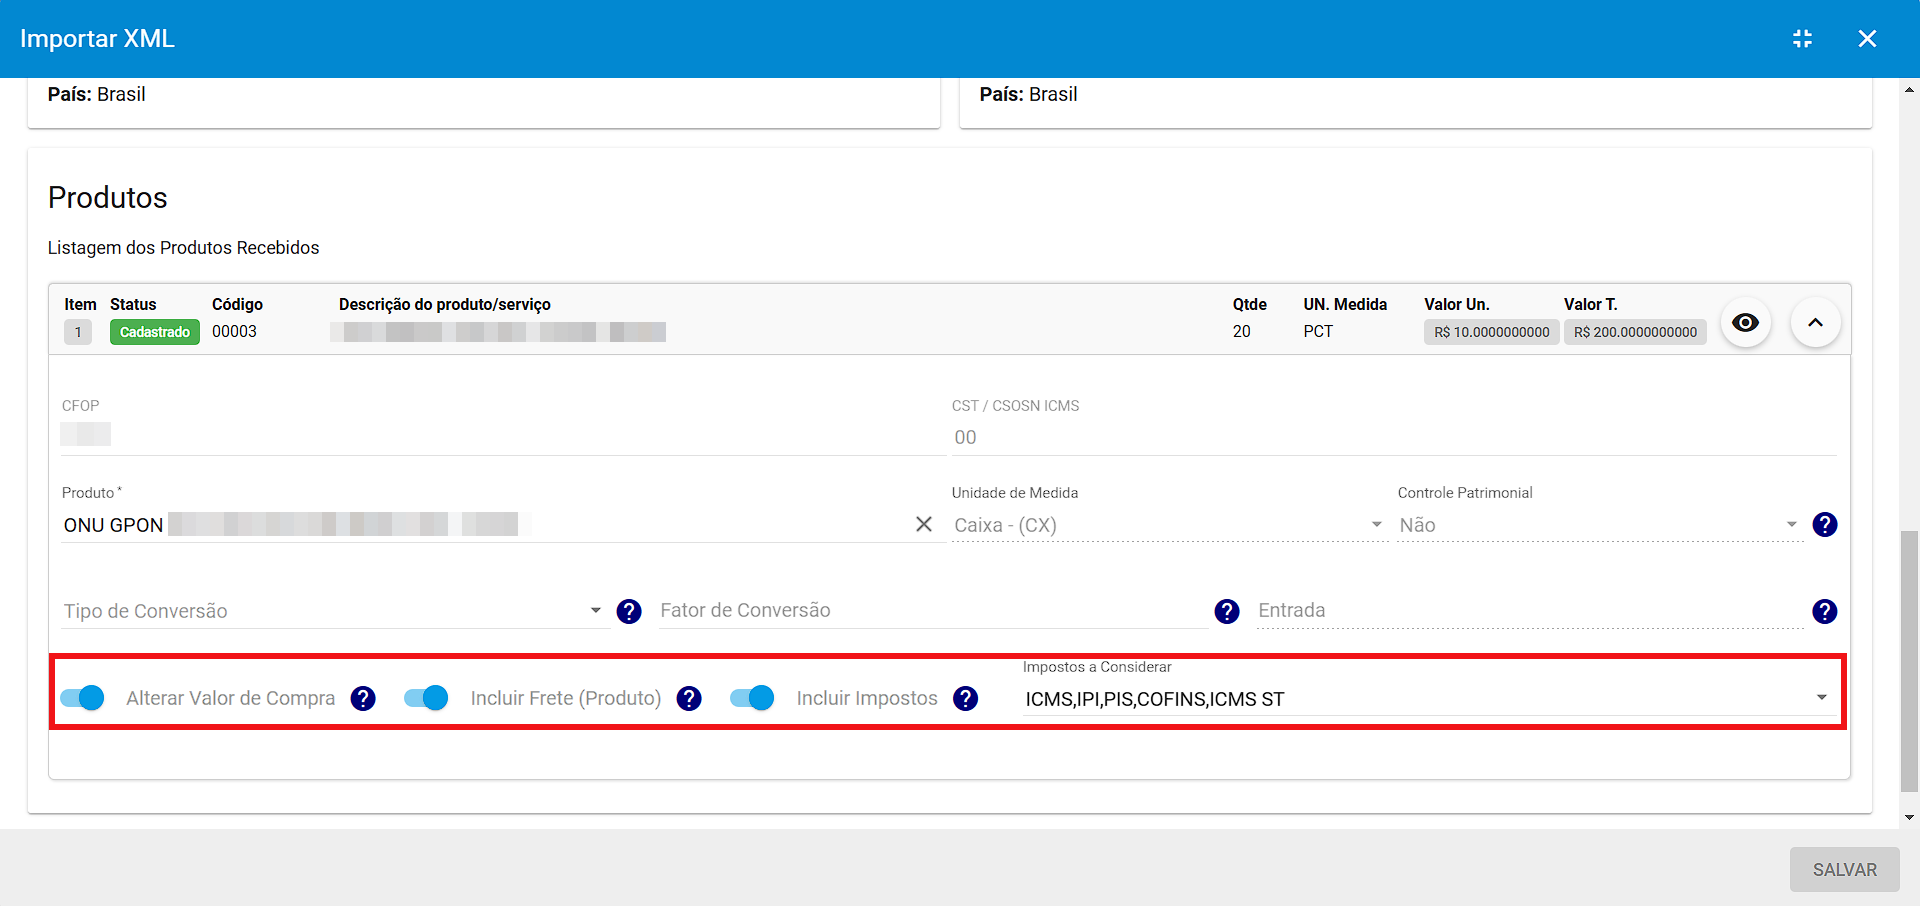Screen dimensions: 1920x906
Task: Open help icon for Alterar Valor de Compra
Action: (x=363, y=698)
